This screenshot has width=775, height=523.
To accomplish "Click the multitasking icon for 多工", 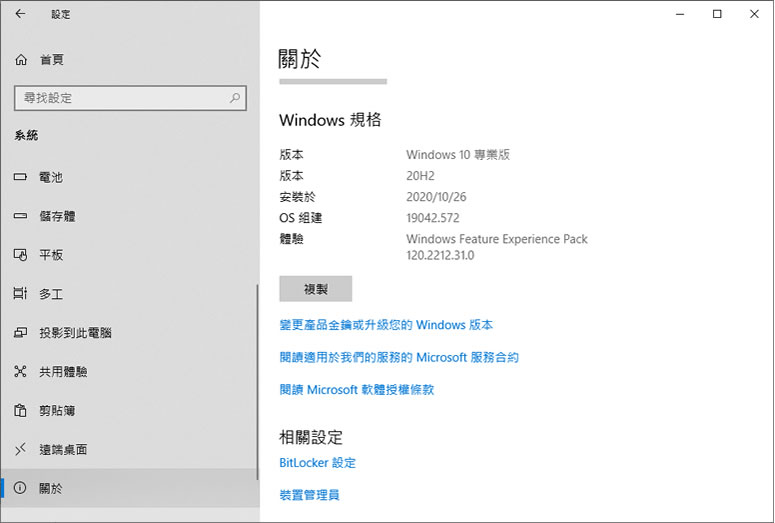I will (x=20, y=294).
